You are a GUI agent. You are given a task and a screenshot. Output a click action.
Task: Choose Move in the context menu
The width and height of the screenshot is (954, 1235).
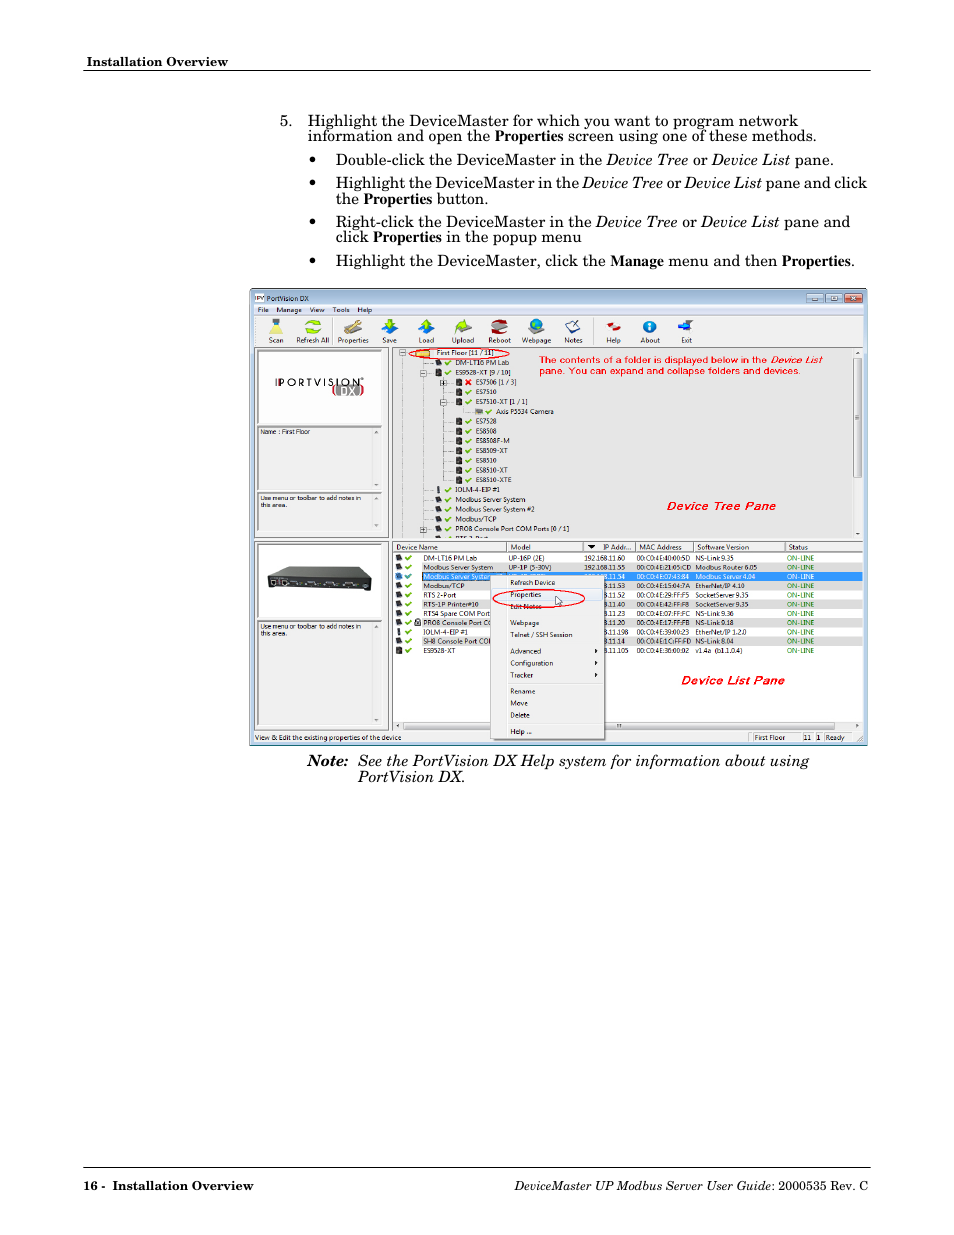(x=519, y=703)
